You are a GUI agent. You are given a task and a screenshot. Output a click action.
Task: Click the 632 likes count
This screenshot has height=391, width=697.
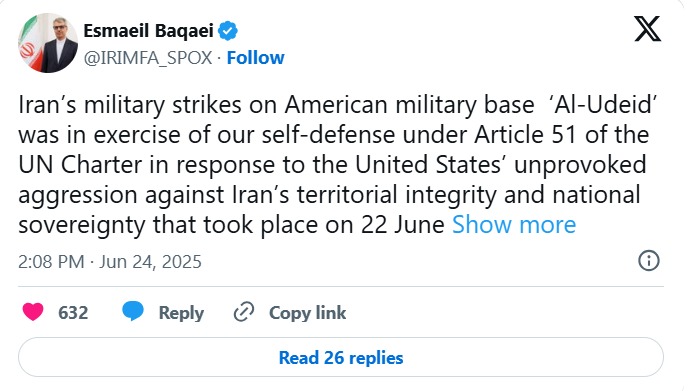(73, 312)
